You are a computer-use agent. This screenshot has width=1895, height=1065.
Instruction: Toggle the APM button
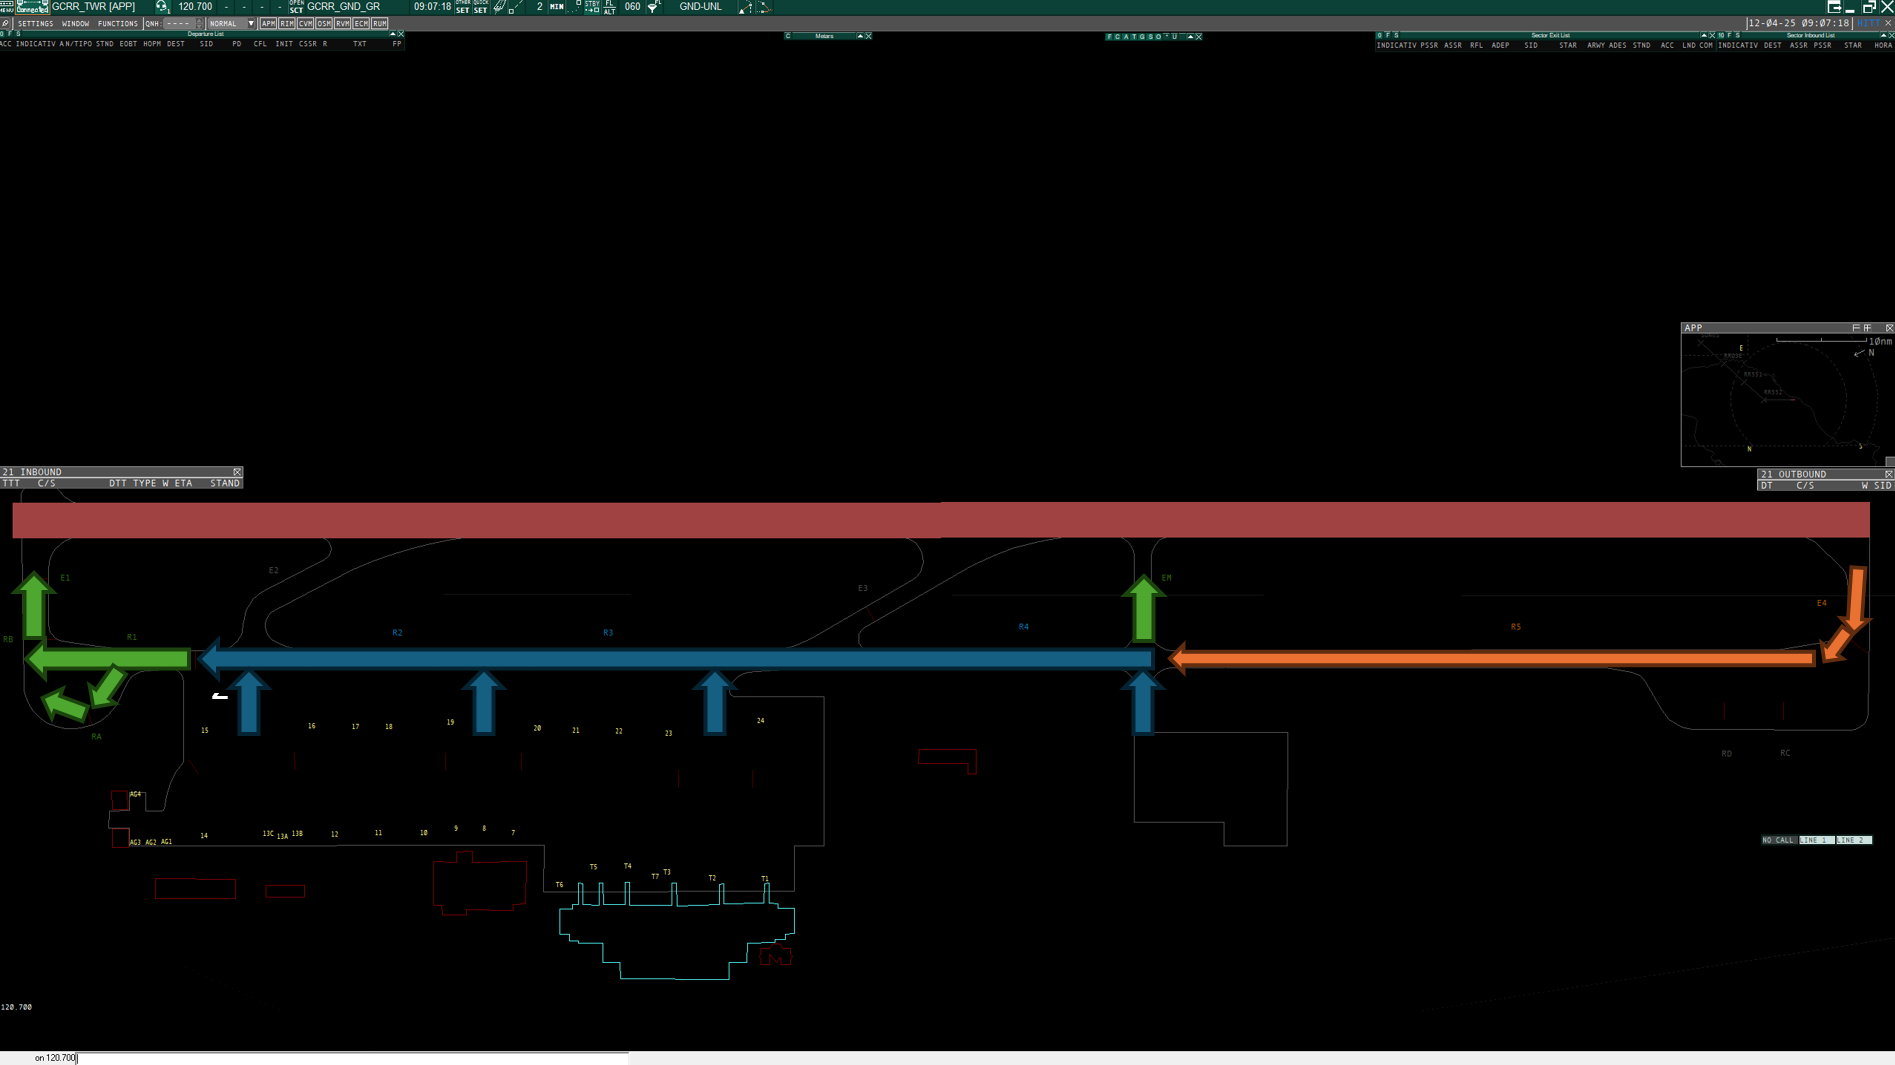click(x=268, y=23)
